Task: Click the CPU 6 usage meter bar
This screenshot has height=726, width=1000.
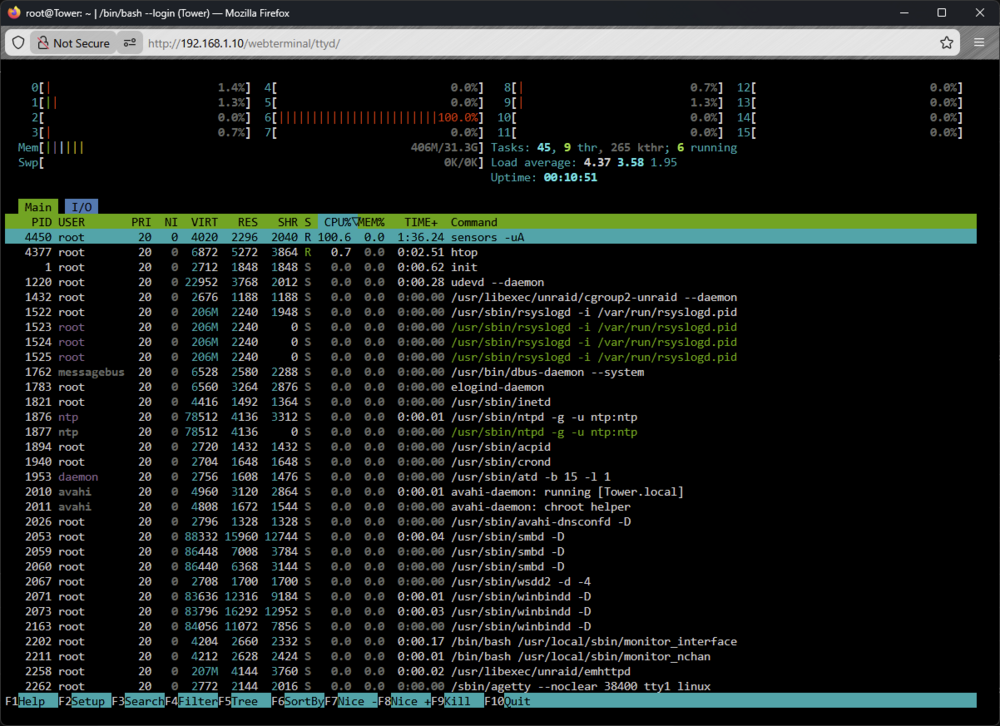Action: (x=374, y=117)
